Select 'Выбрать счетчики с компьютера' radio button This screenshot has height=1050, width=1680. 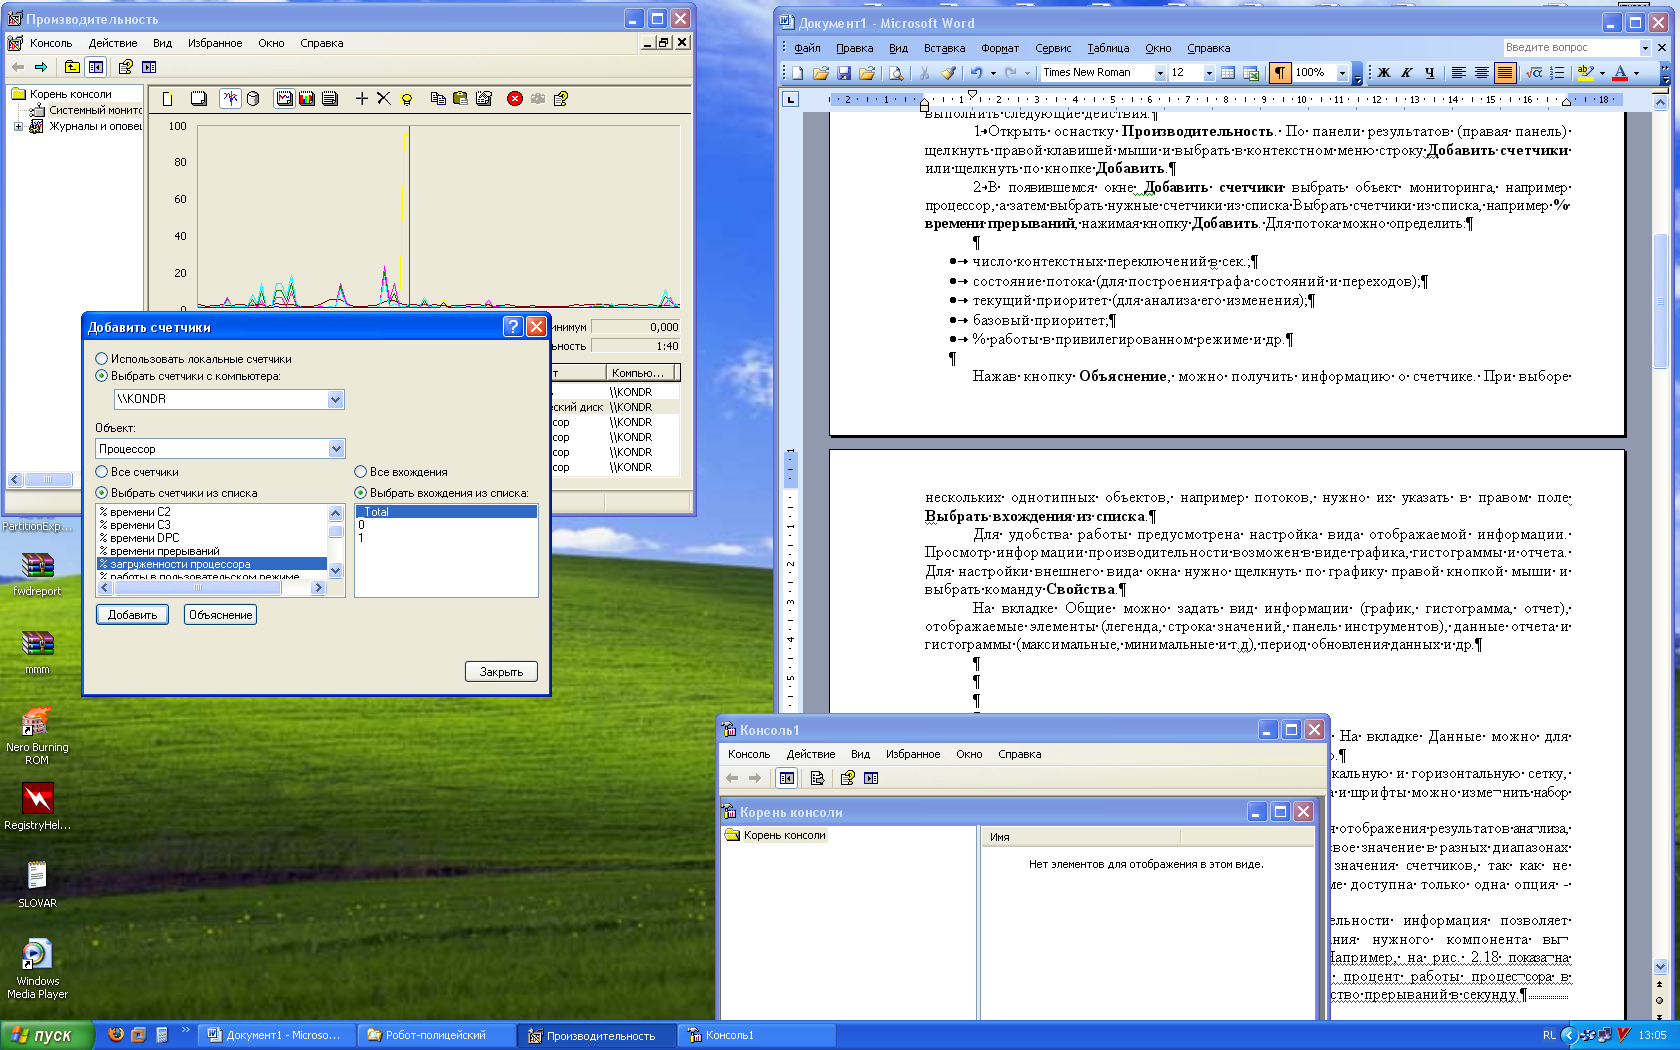click(101, 376)
